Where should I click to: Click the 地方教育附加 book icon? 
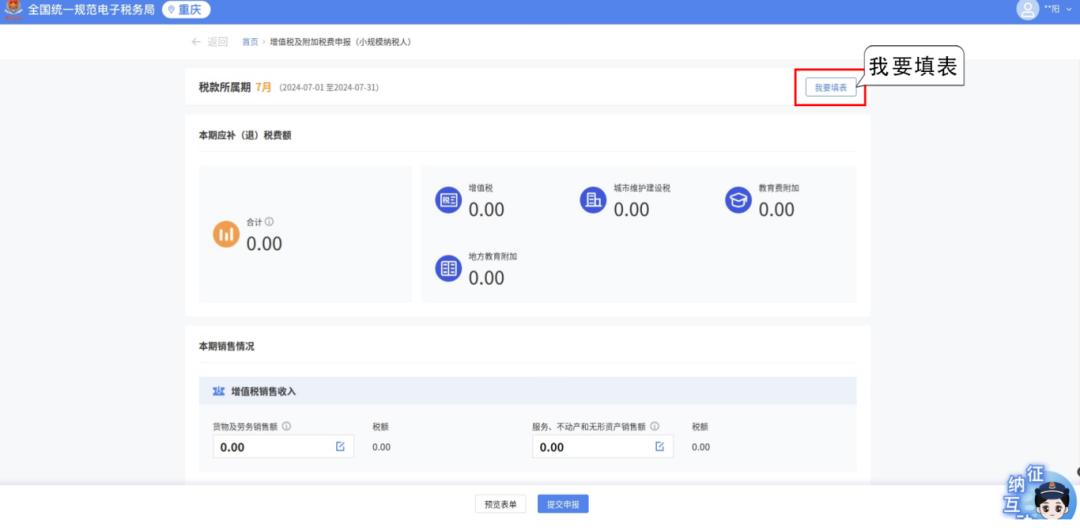tap(448, 268)
